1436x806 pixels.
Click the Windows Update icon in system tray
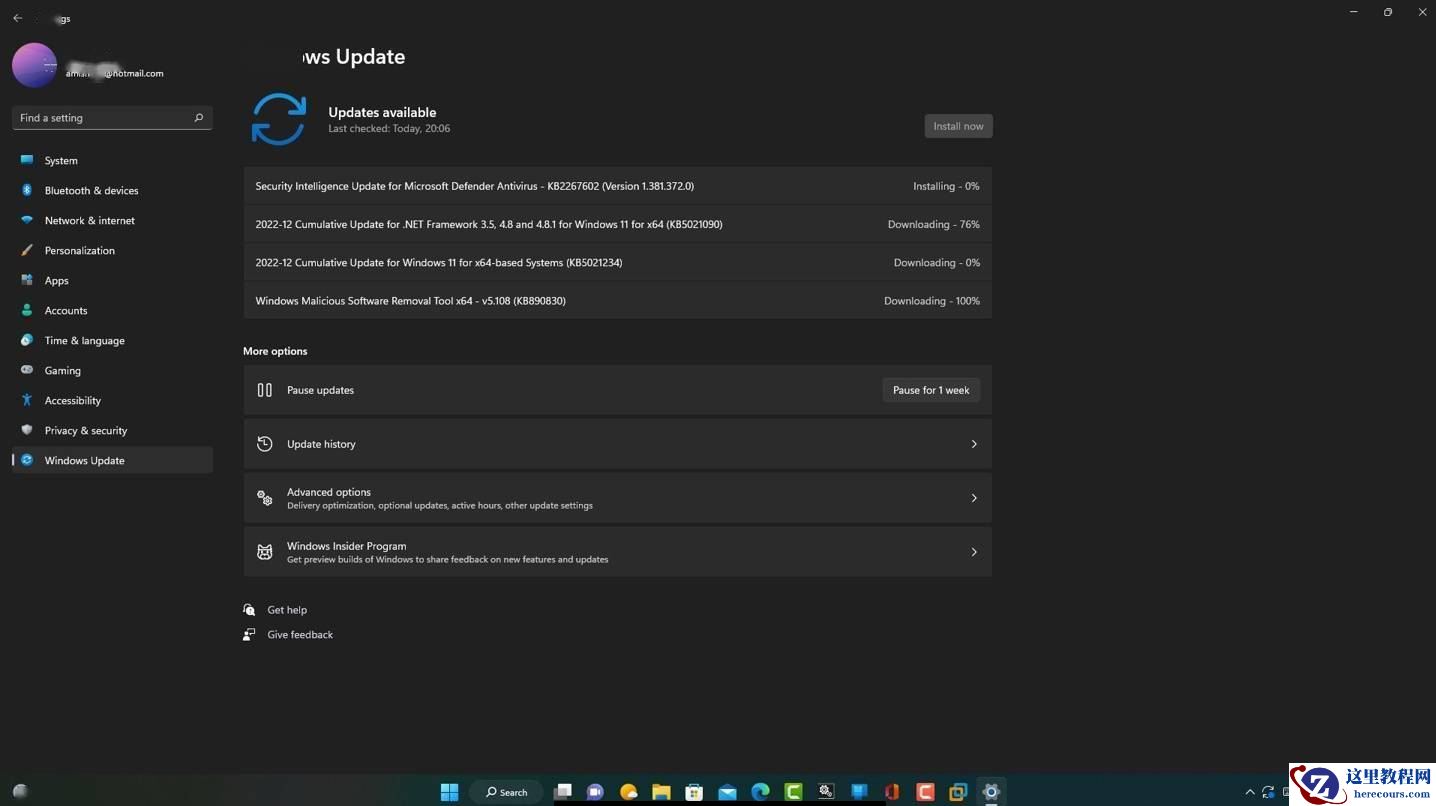(1268, 791)
